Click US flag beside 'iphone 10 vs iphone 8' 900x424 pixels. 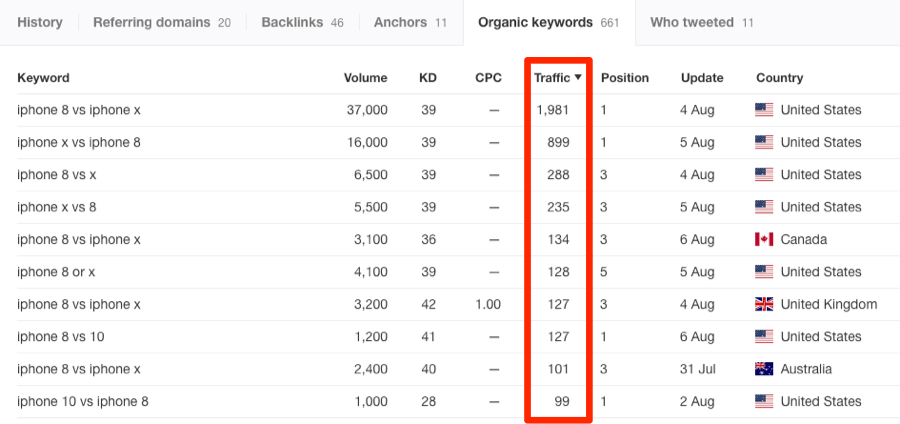(765, 402)
